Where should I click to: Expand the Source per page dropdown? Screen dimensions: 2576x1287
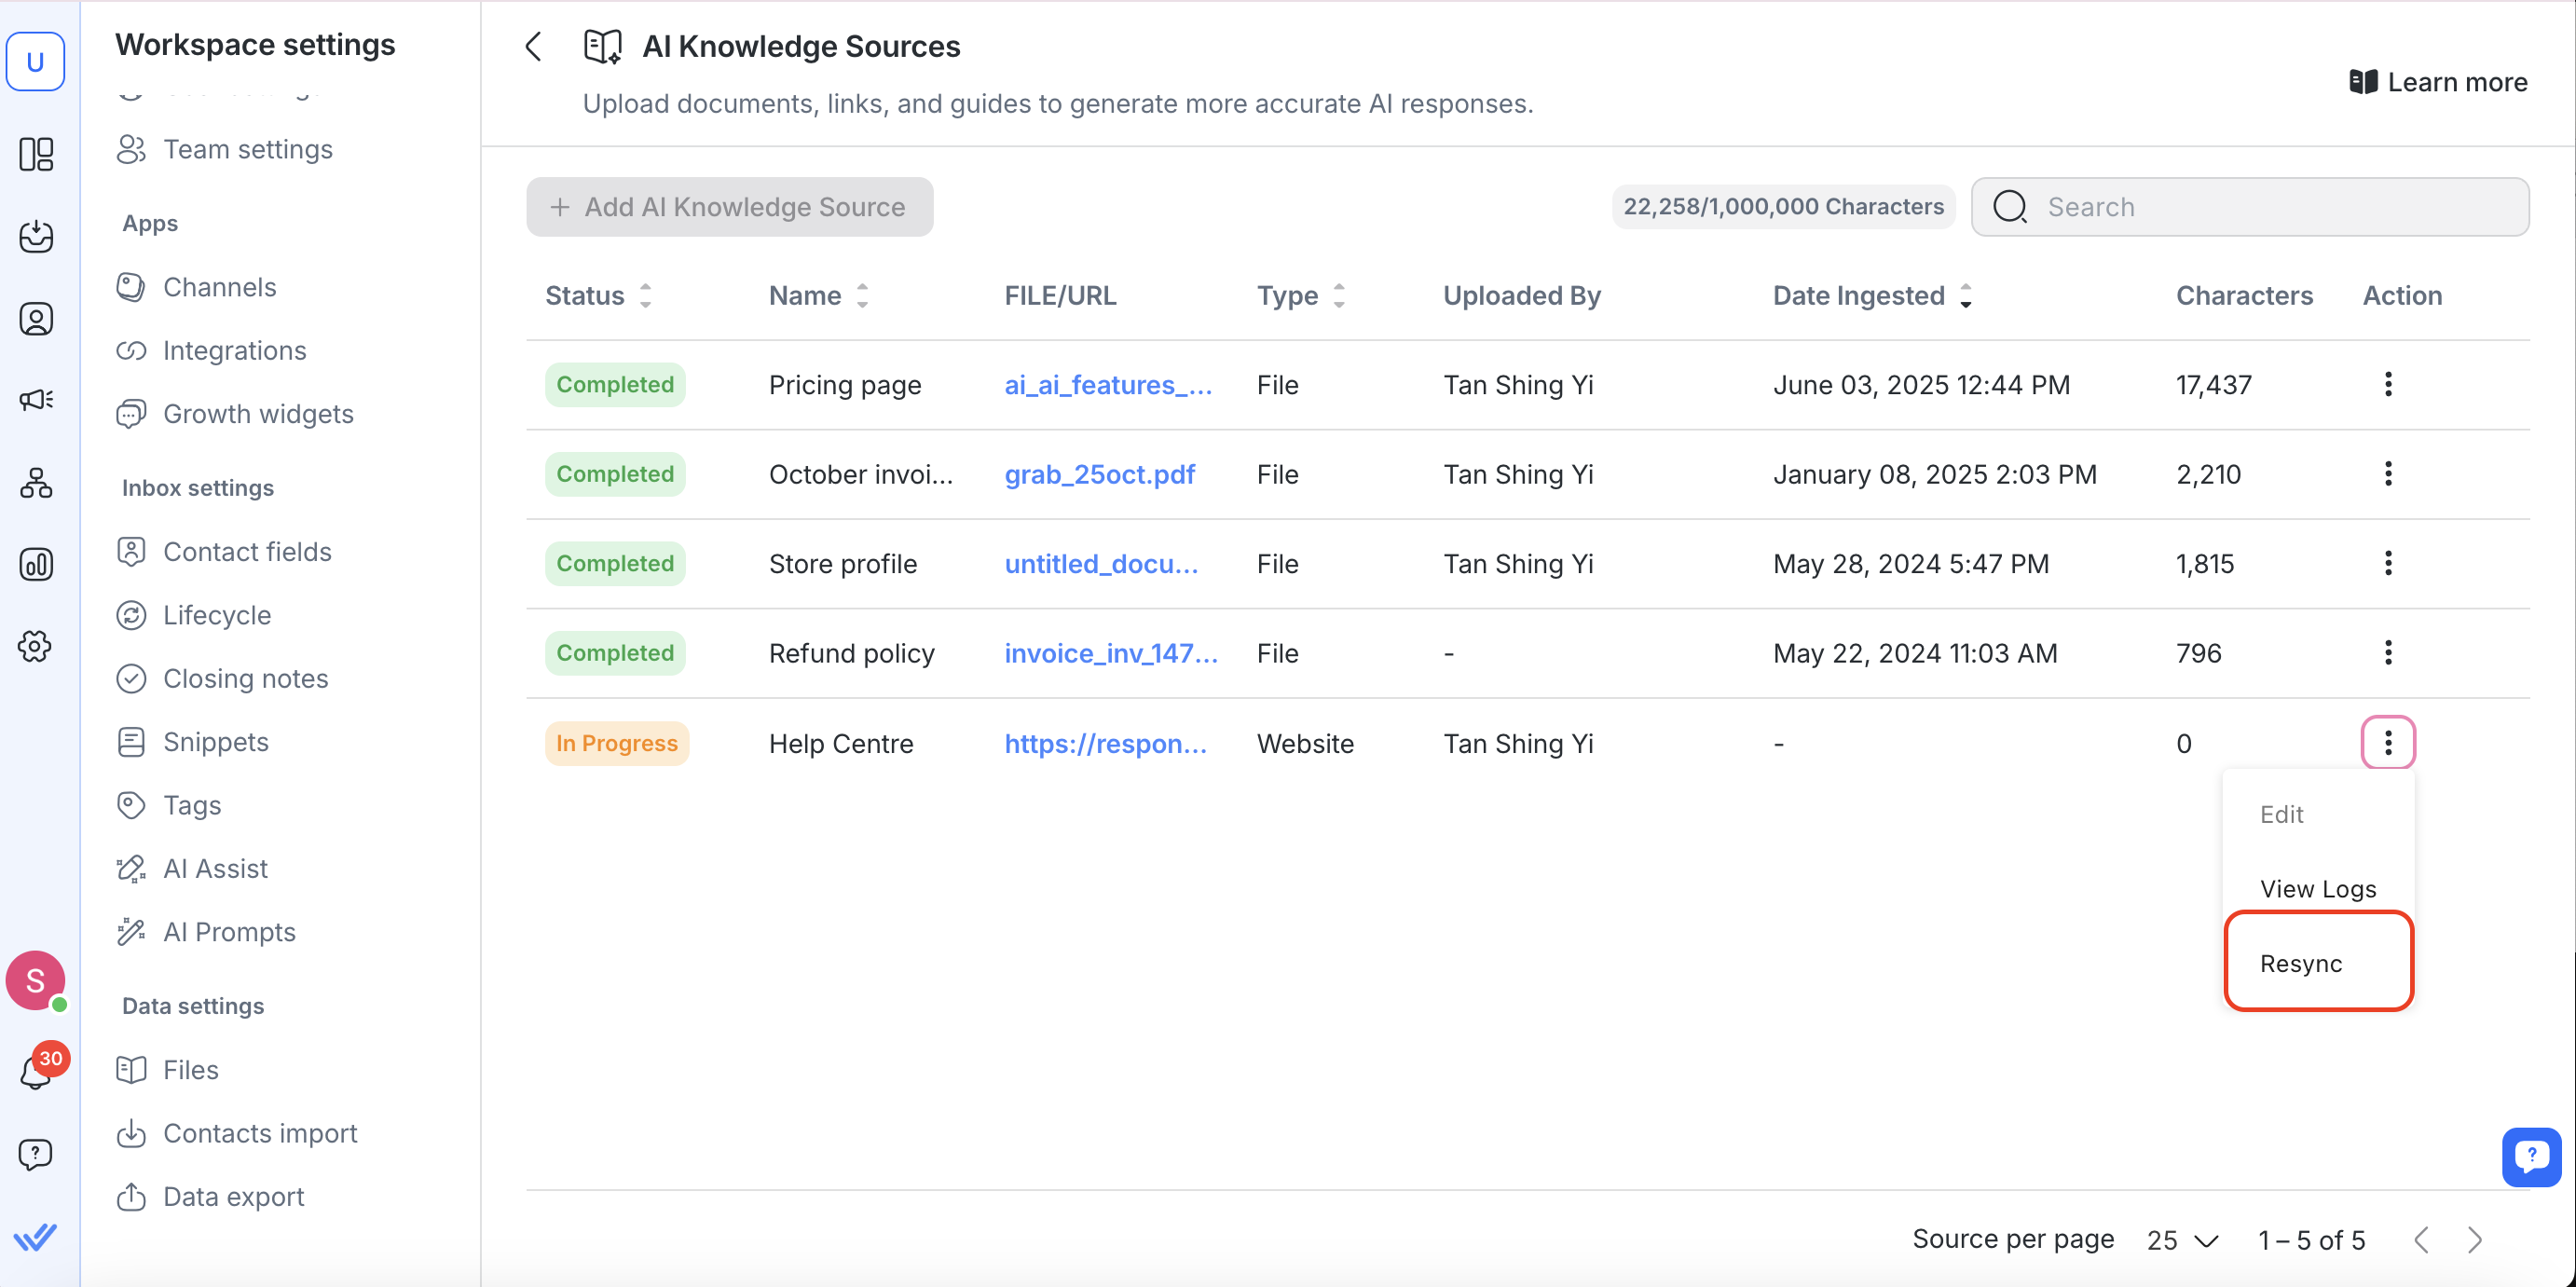[x=2183, y=1240]
